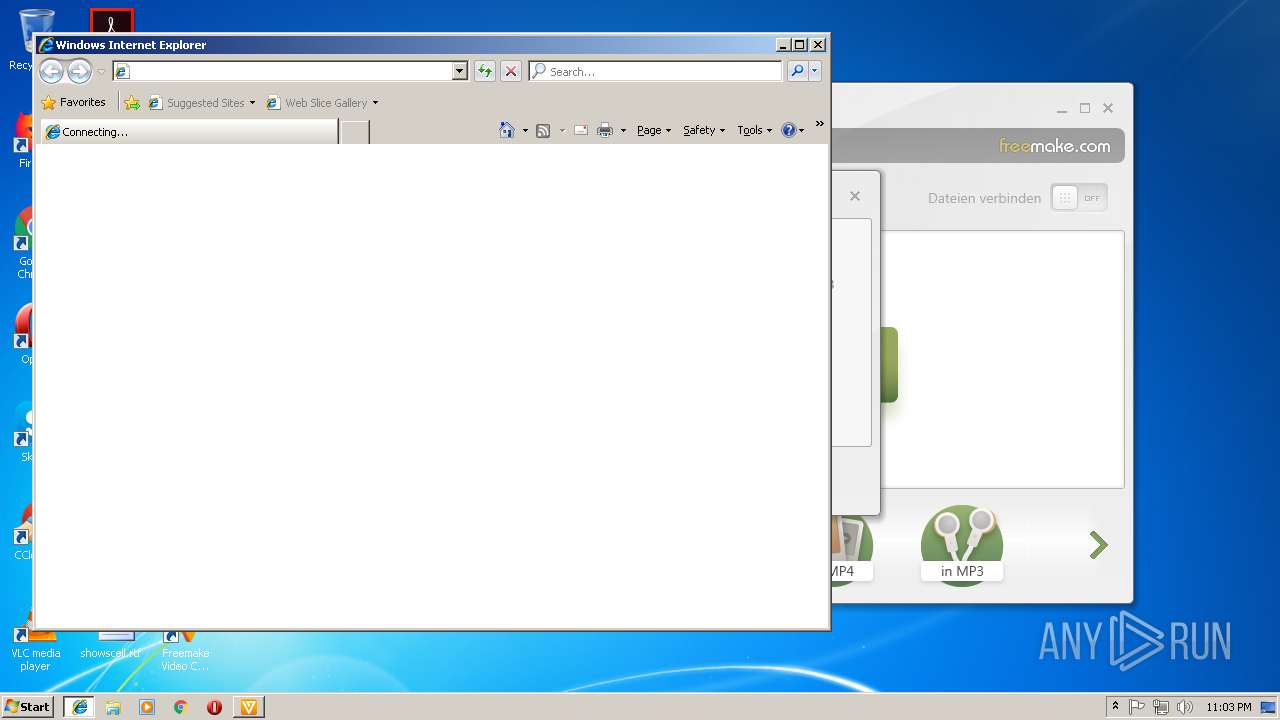Open the Favorites center
Viewport: 1280px width, 720px height.
[73, 102]
